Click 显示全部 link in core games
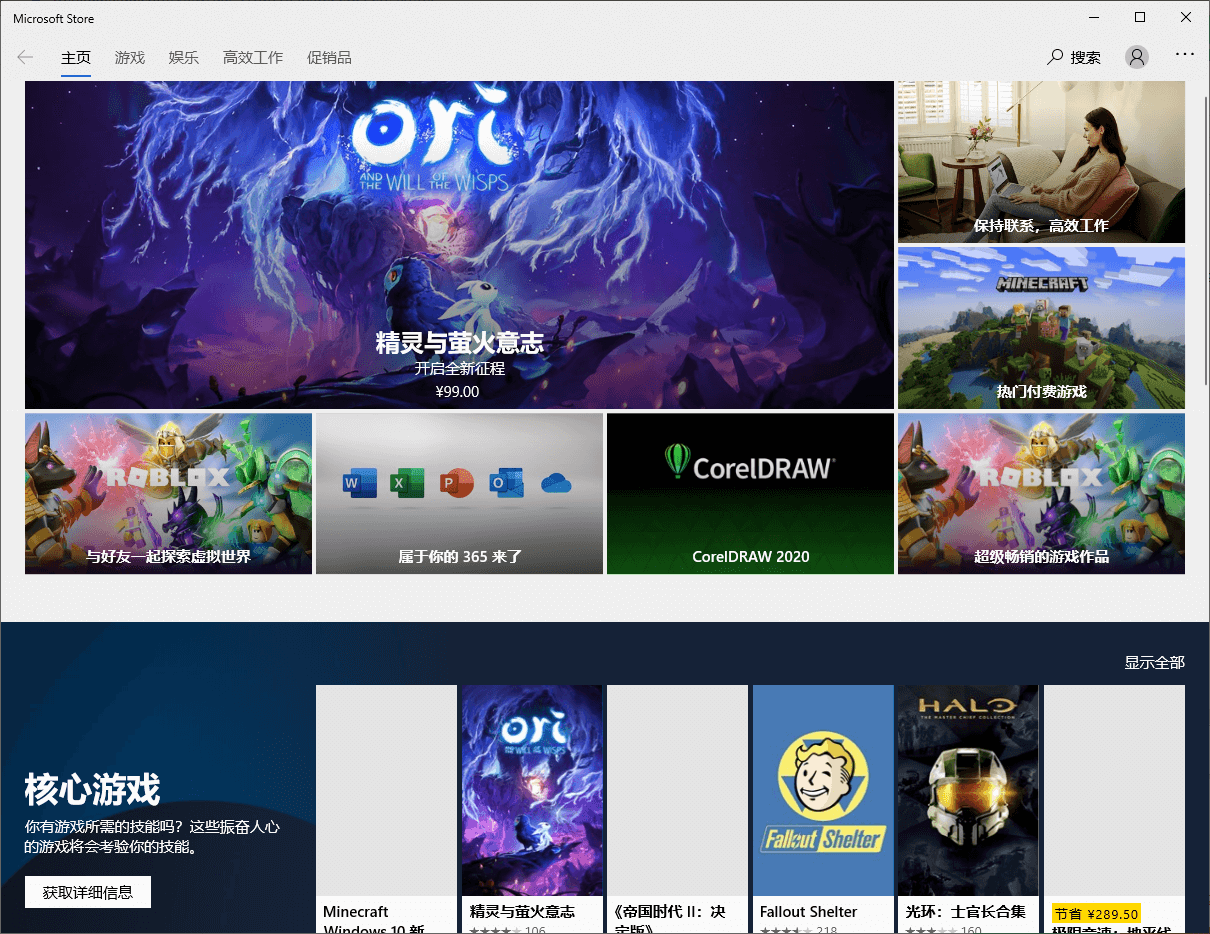Screen dimensions: 1210x934 1154,662
